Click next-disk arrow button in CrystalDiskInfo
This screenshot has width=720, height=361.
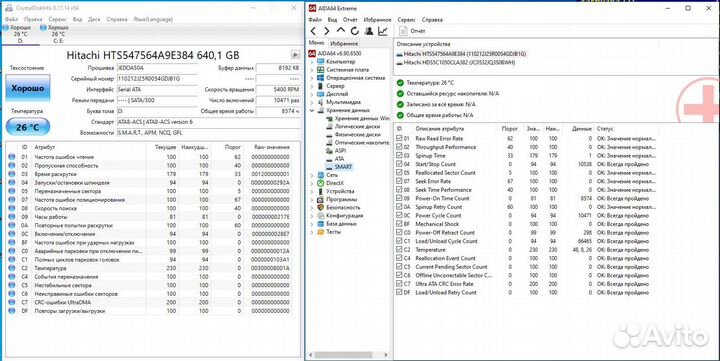click(x=295, y=55)
